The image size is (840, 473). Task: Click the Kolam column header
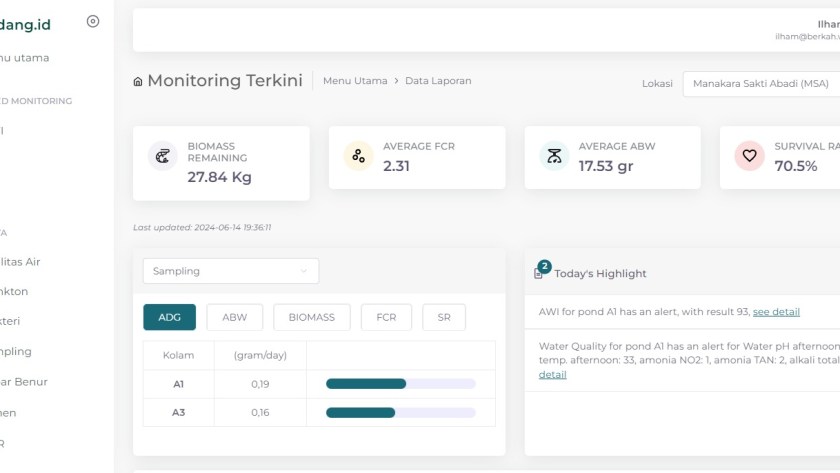pyautogui.click(x=178, y=355)
